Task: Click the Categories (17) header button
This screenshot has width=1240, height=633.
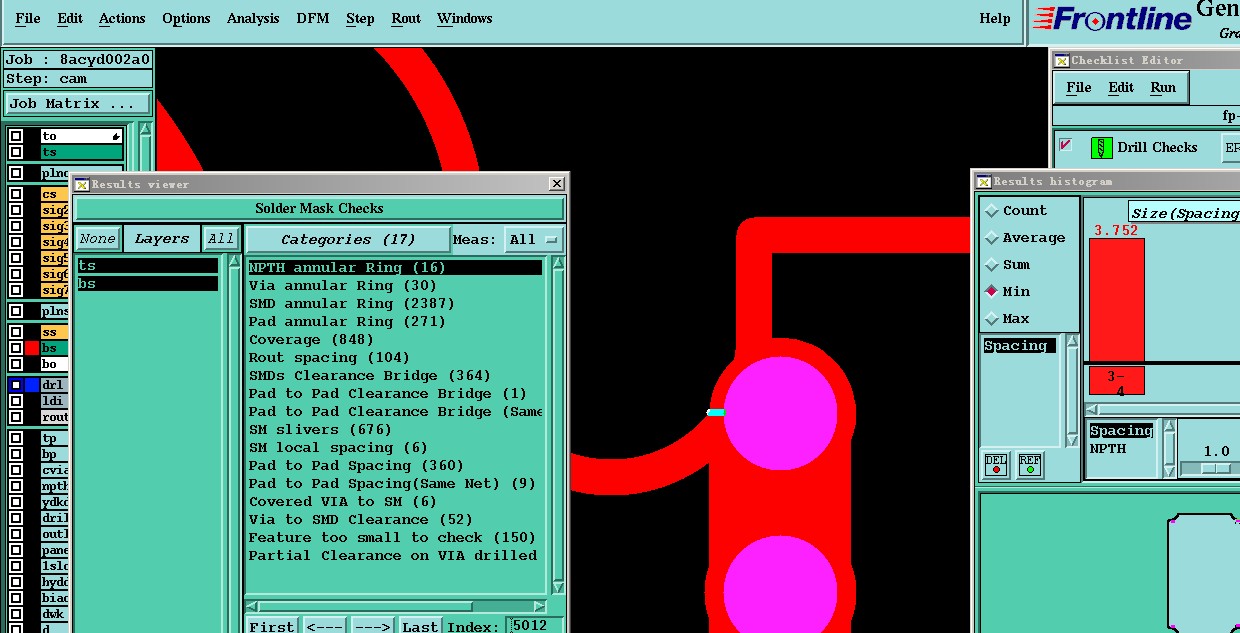Action: click(348, 240)
